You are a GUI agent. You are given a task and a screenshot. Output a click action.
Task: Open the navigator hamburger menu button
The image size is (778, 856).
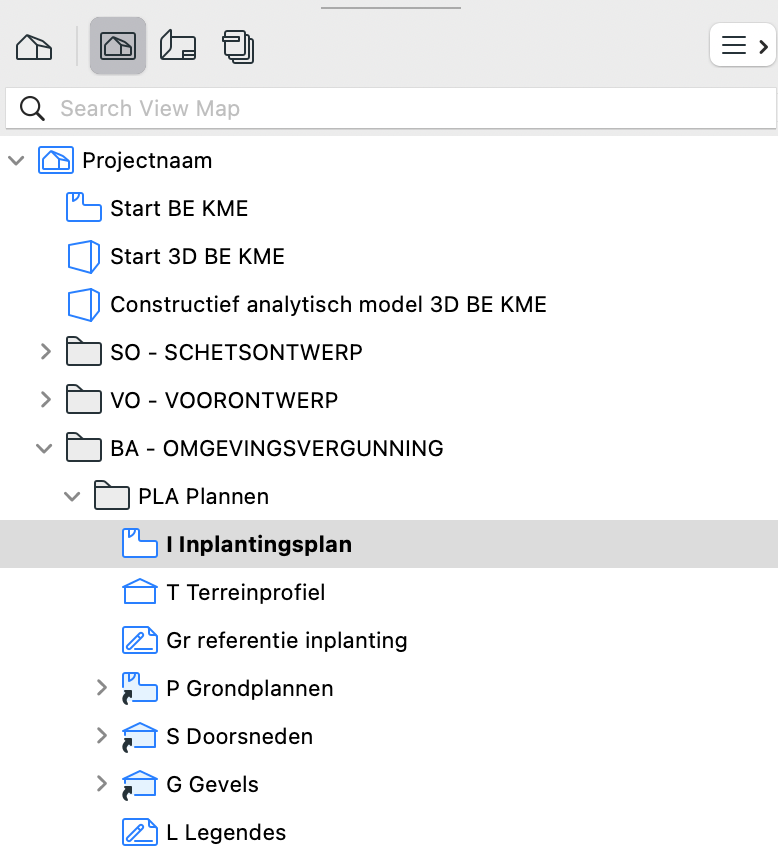pyautogui.click(x=743, y=45)
